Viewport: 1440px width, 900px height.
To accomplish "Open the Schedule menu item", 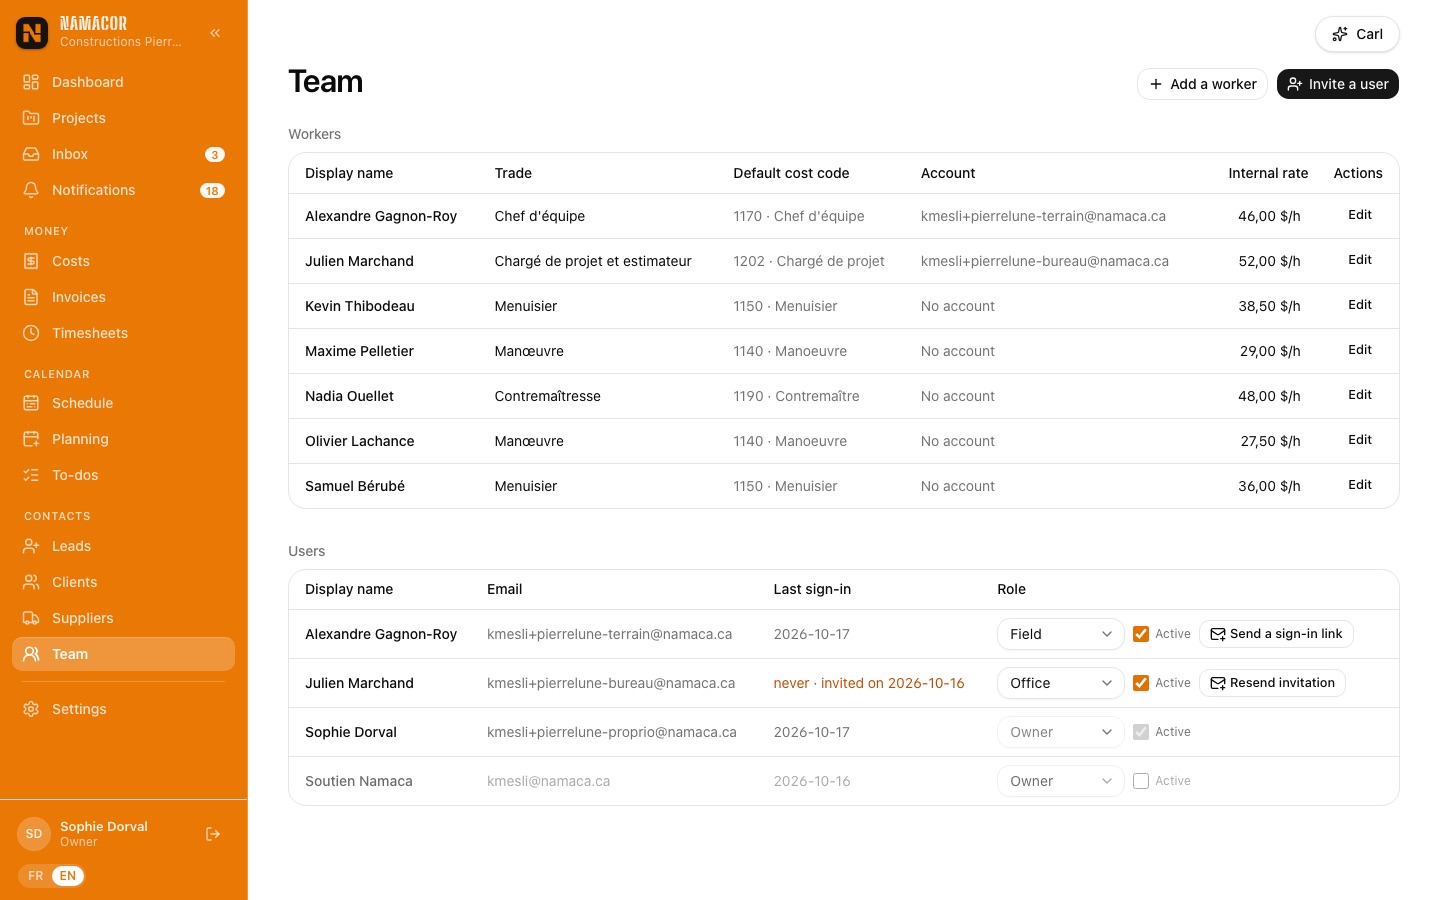I will [124, 403].
